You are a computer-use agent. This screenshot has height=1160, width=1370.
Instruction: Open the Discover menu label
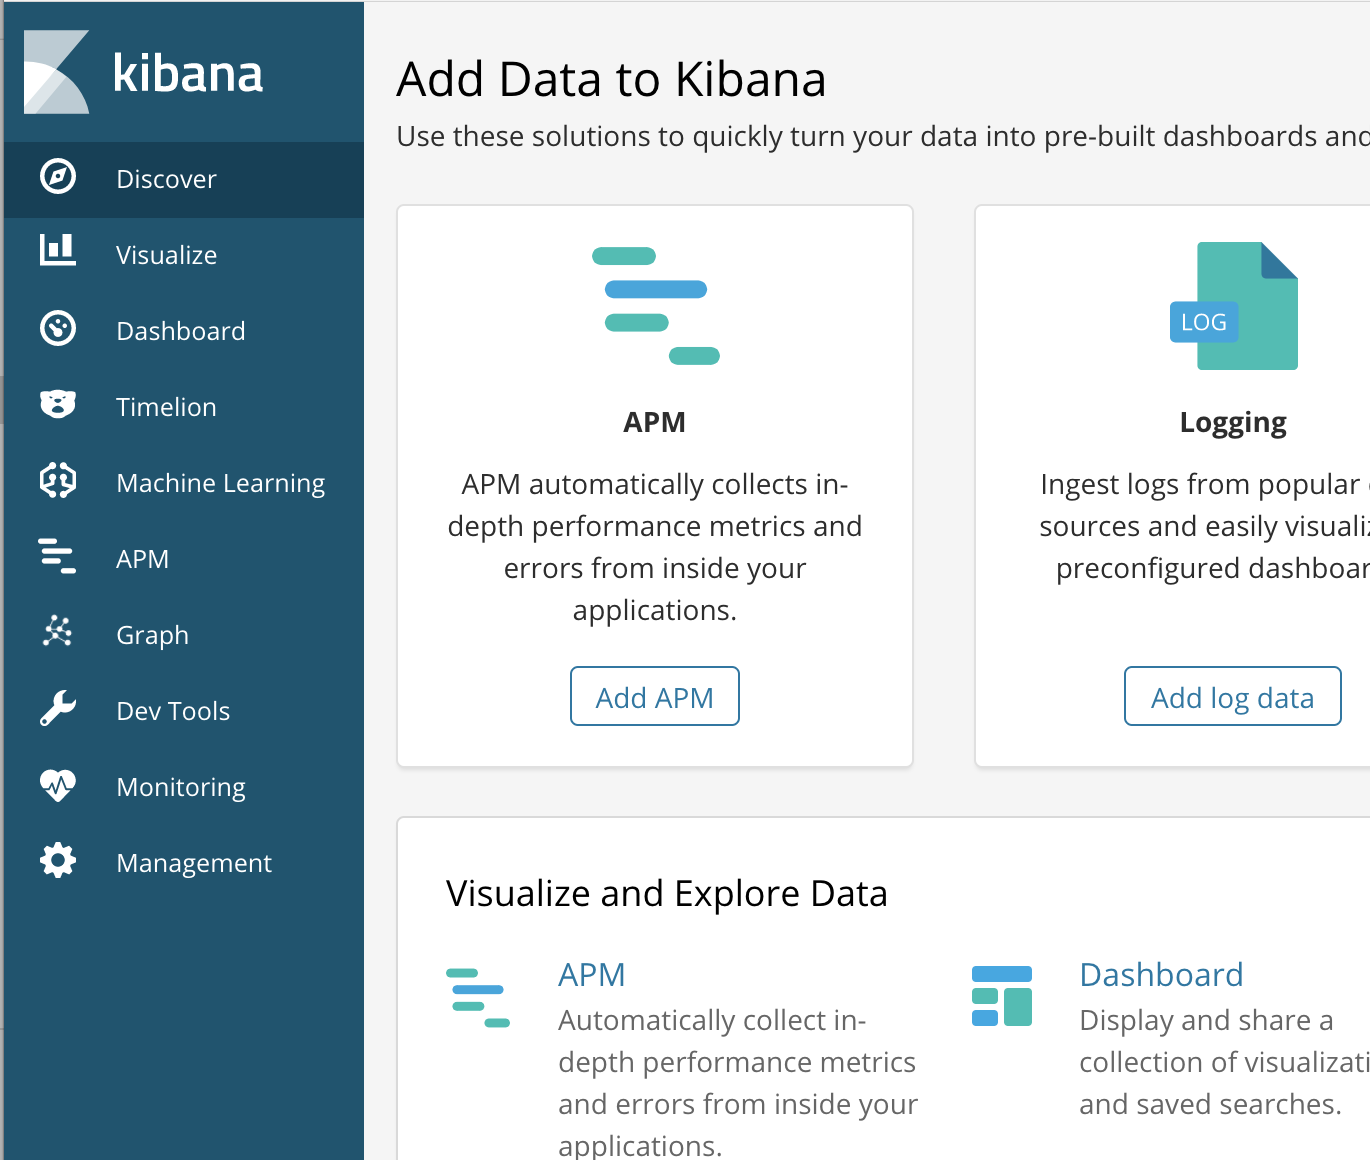point(166,179)
